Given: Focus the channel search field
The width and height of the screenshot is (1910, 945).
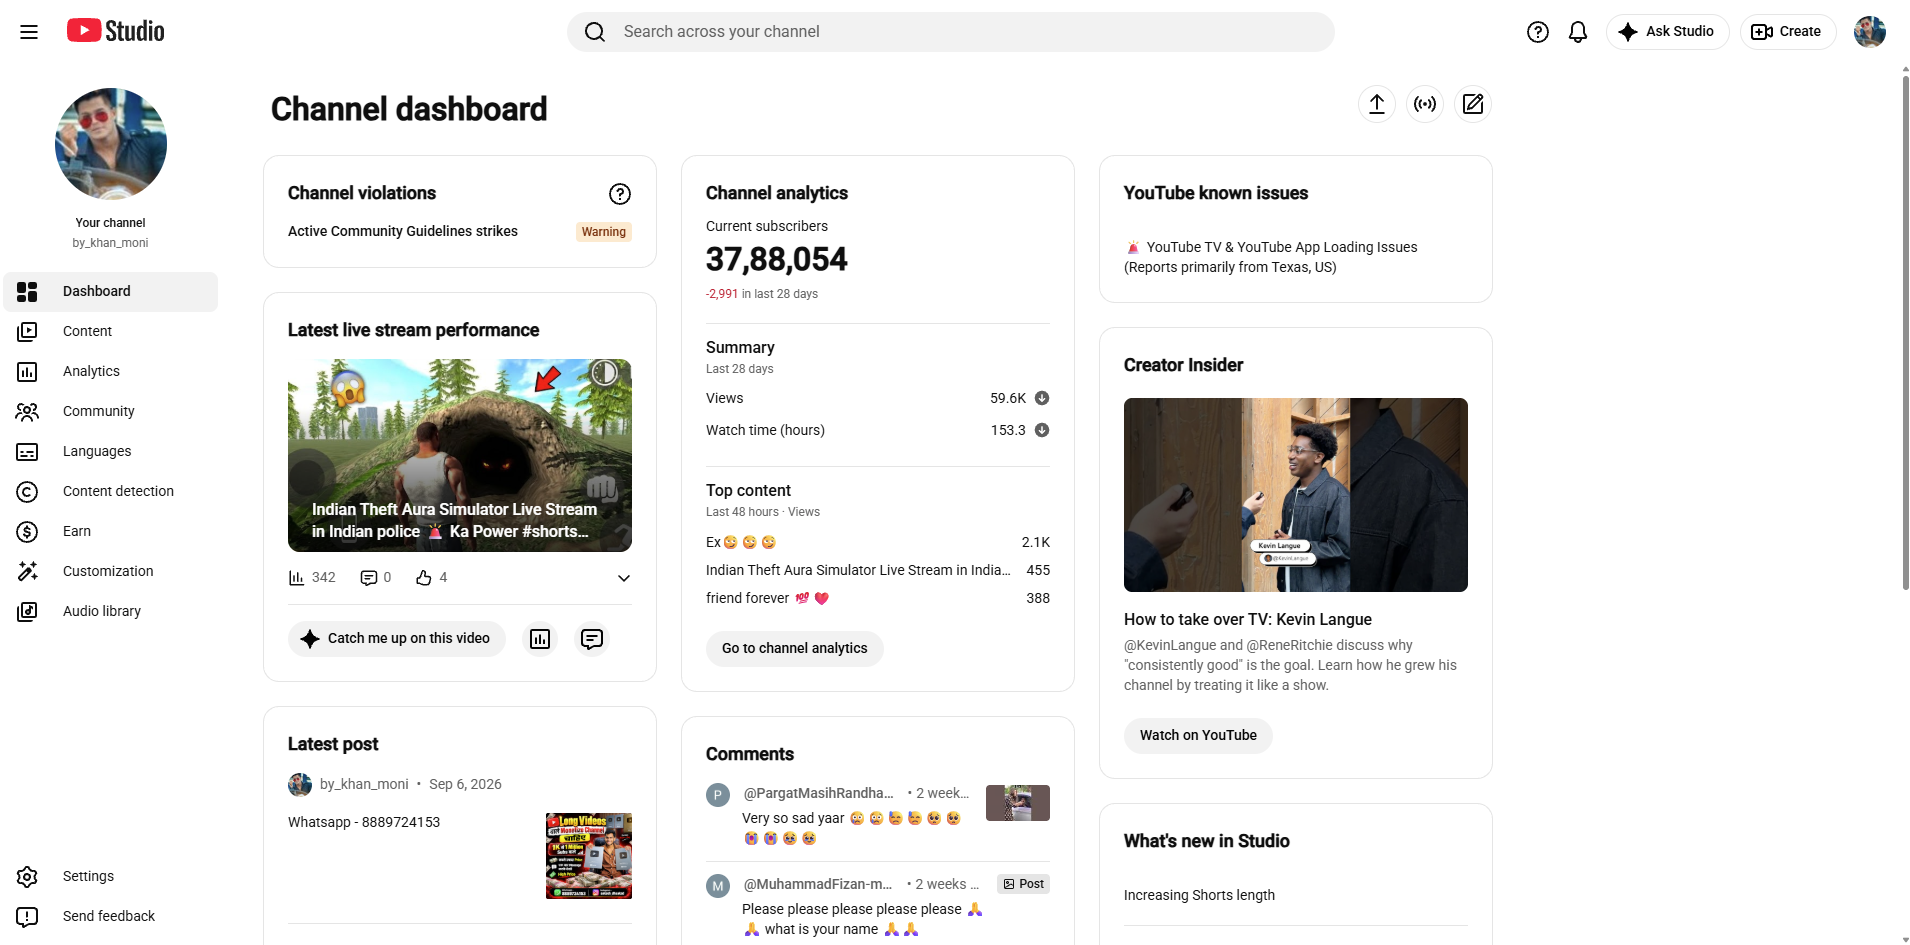Looking at the screenshot, I should [950, 32].
